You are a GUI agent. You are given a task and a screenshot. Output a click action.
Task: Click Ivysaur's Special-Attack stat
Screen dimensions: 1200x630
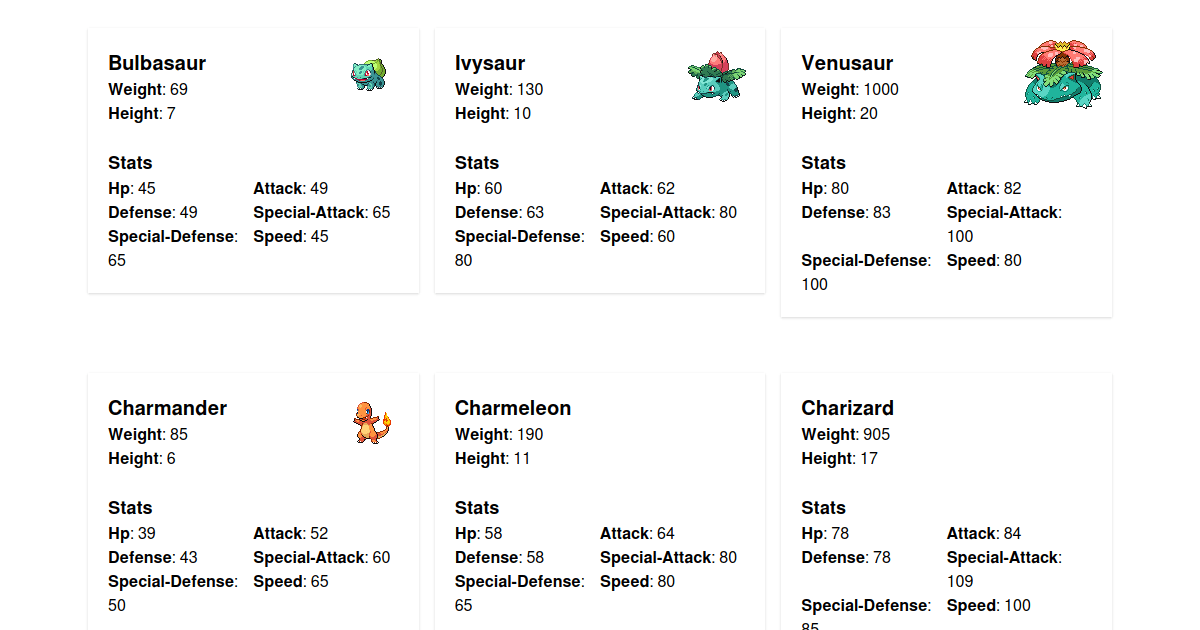point(668,212)
